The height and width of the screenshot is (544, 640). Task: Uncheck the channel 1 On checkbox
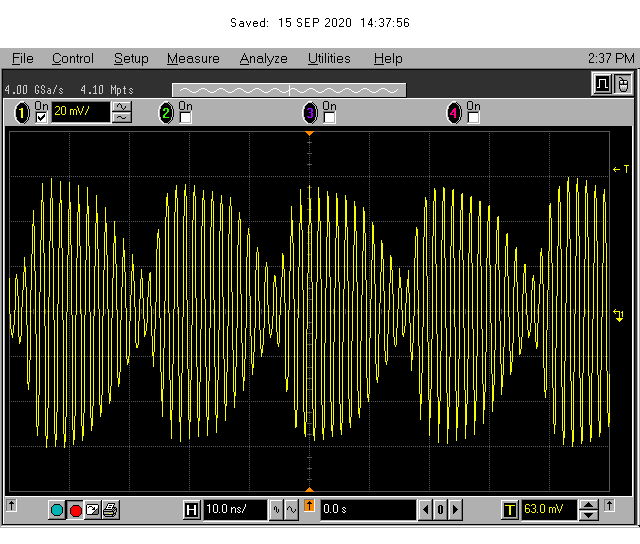[x=41, y=118]
